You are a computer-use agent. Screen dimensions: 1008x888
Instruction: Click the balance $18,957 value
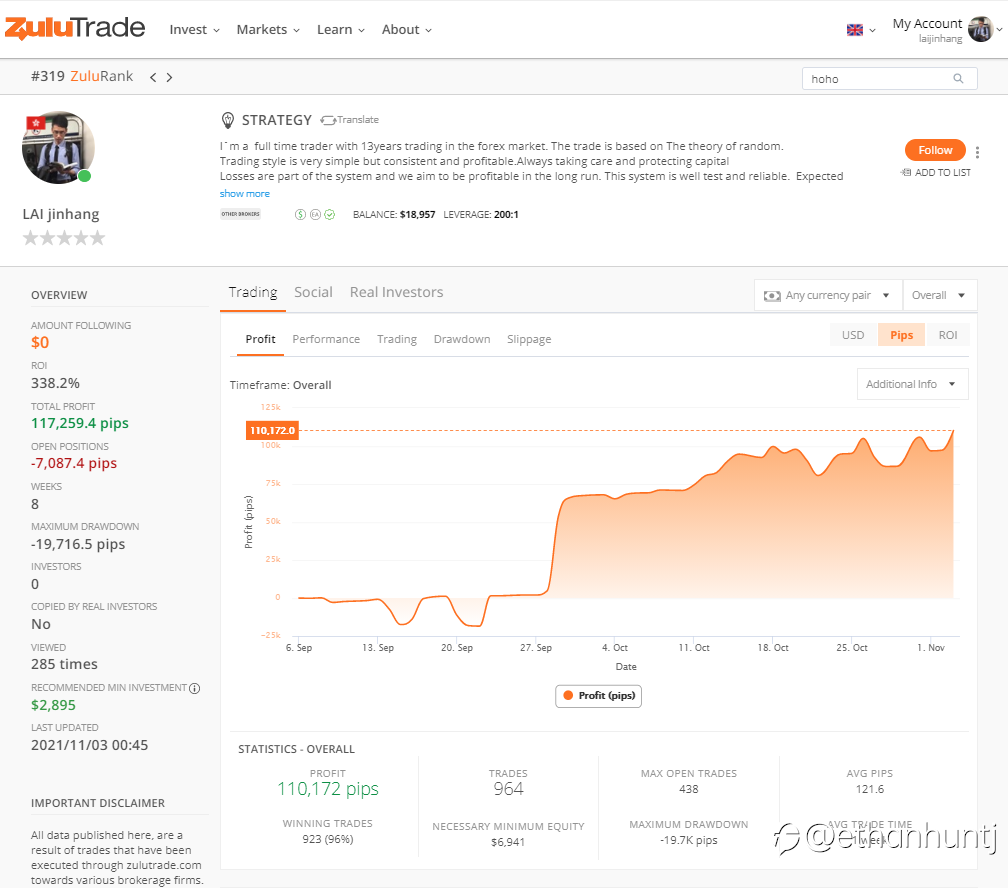coord(417,215)
